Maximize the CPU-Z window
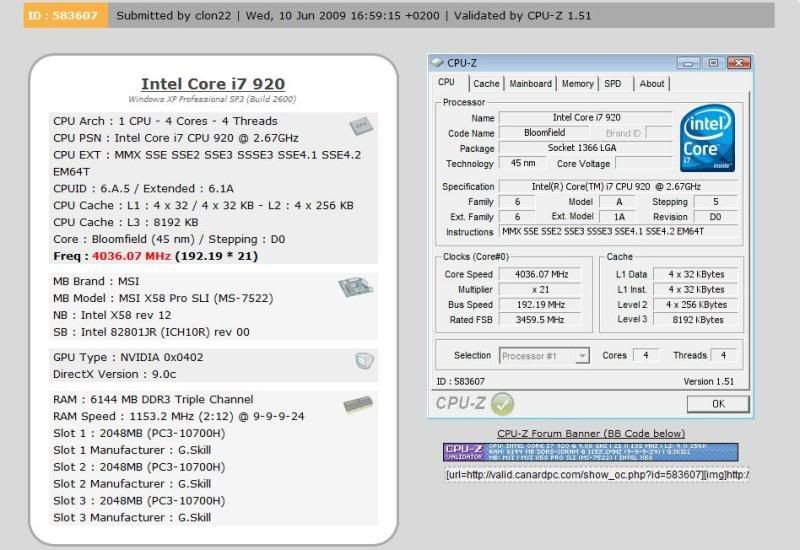This screenshot has height=550, width=800. coord(713,63)
